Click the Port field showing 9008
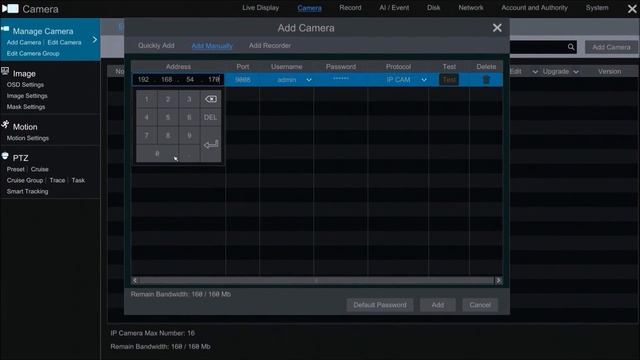The image size is (640, 360). point(242,80)
